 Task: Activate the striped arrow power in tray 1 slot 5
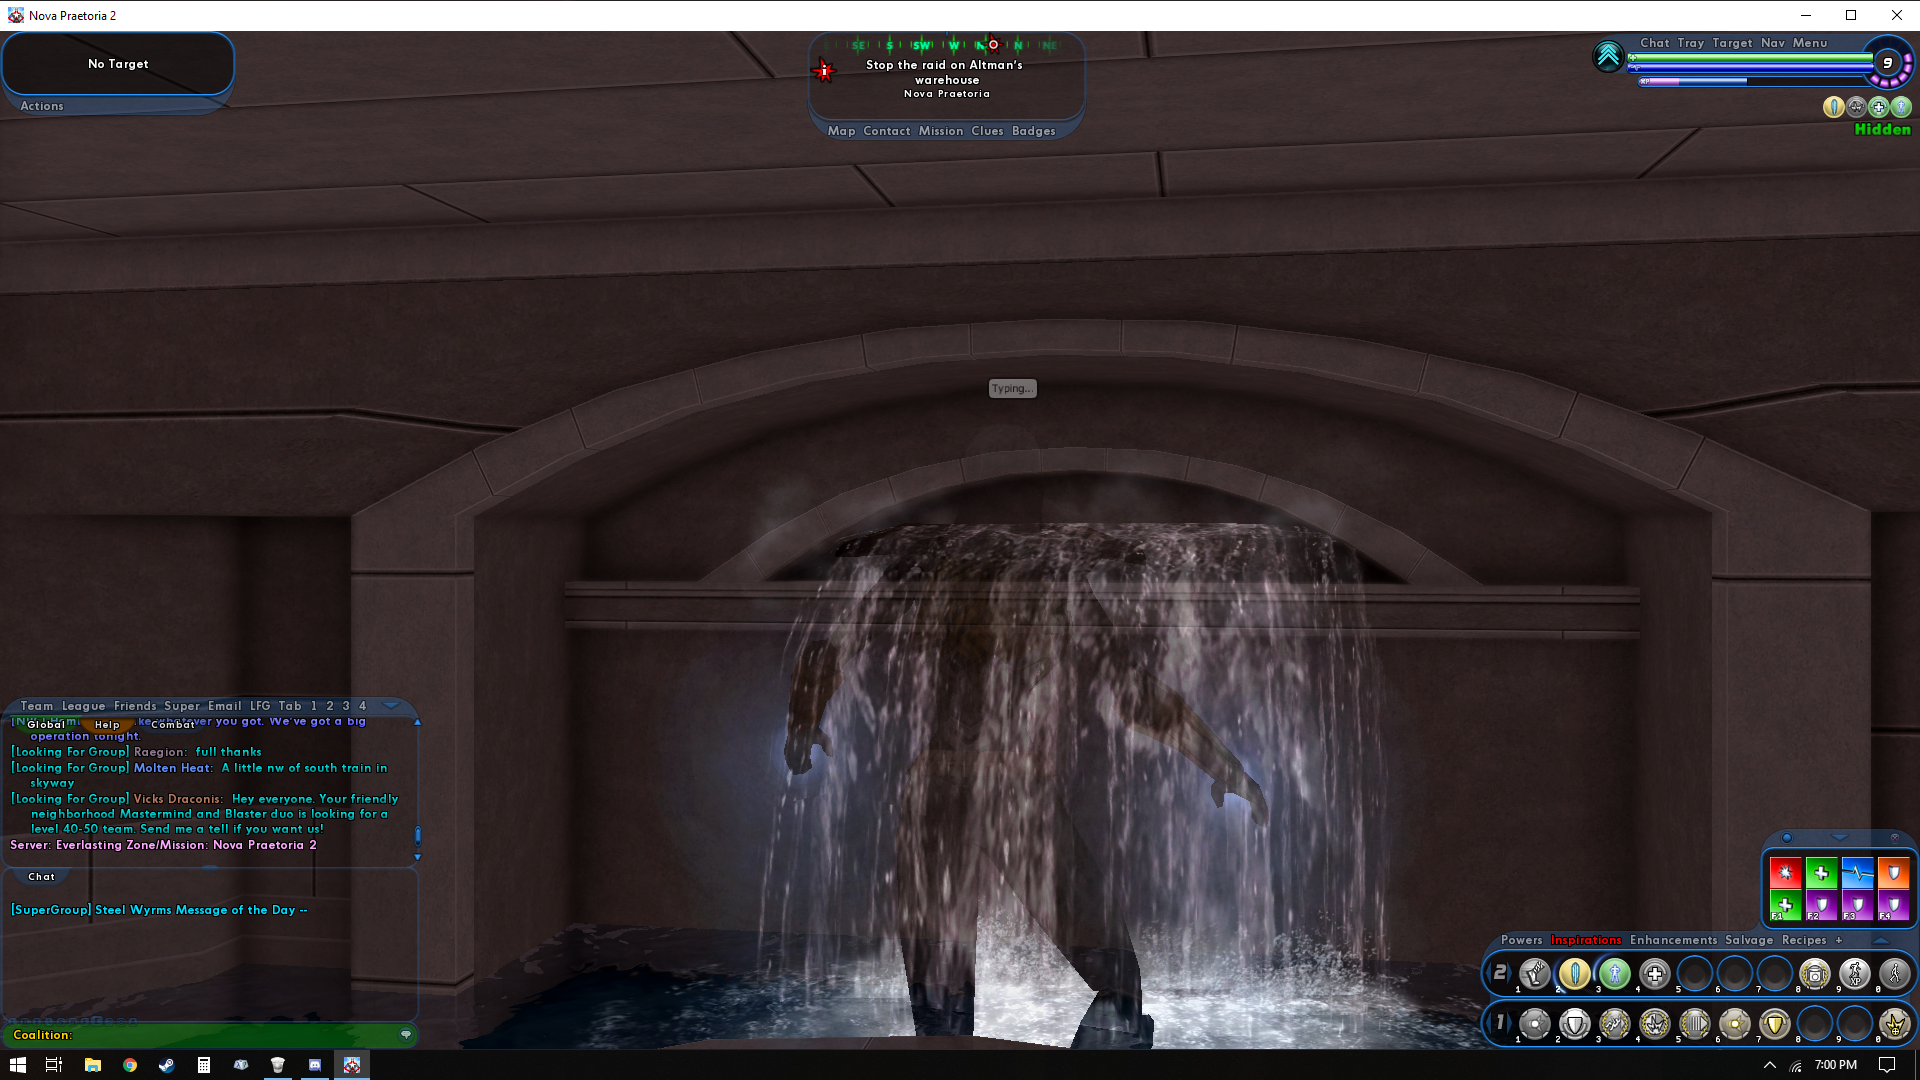pyautogui.click(x=1695, y=1024)
